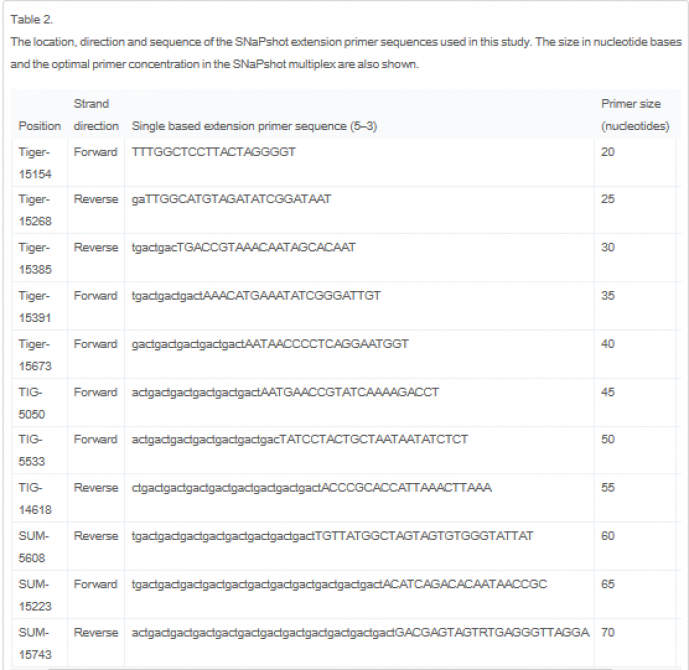Click the TTTGGCTCCTTACTAGGGGT sequence cell
The image size is (689, 670).
point(213,151)
